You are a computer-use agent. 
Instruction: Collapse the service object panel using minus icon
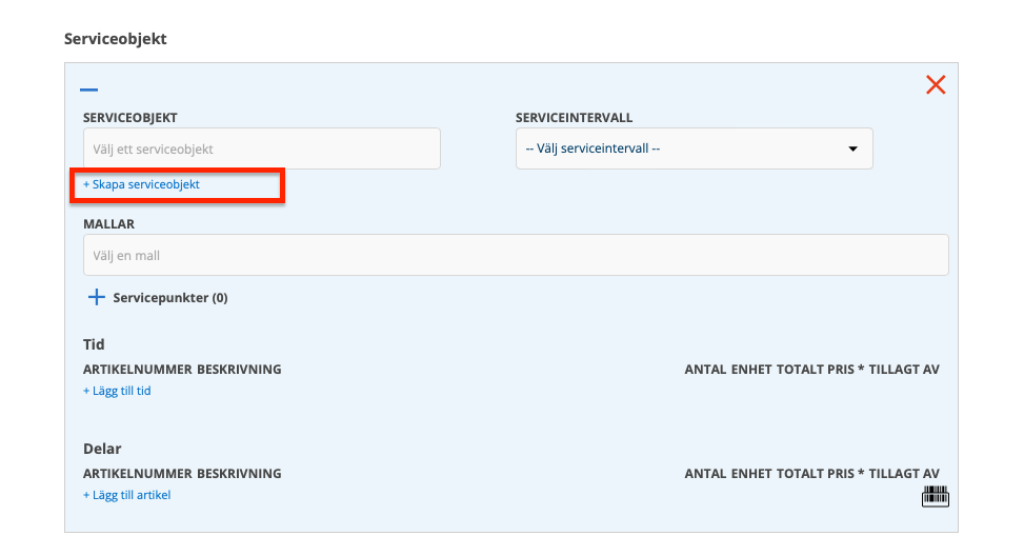click(x=89, y=90)
